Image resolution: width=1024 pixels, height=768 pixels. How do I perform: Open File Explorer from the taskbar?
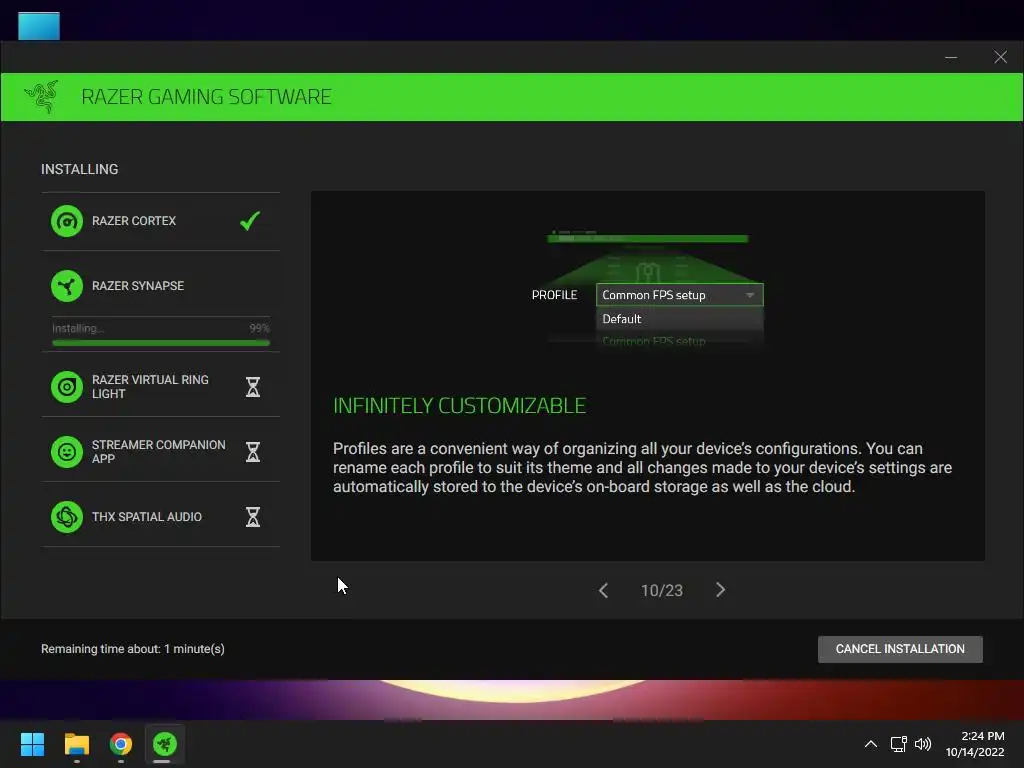click(76, 744)
